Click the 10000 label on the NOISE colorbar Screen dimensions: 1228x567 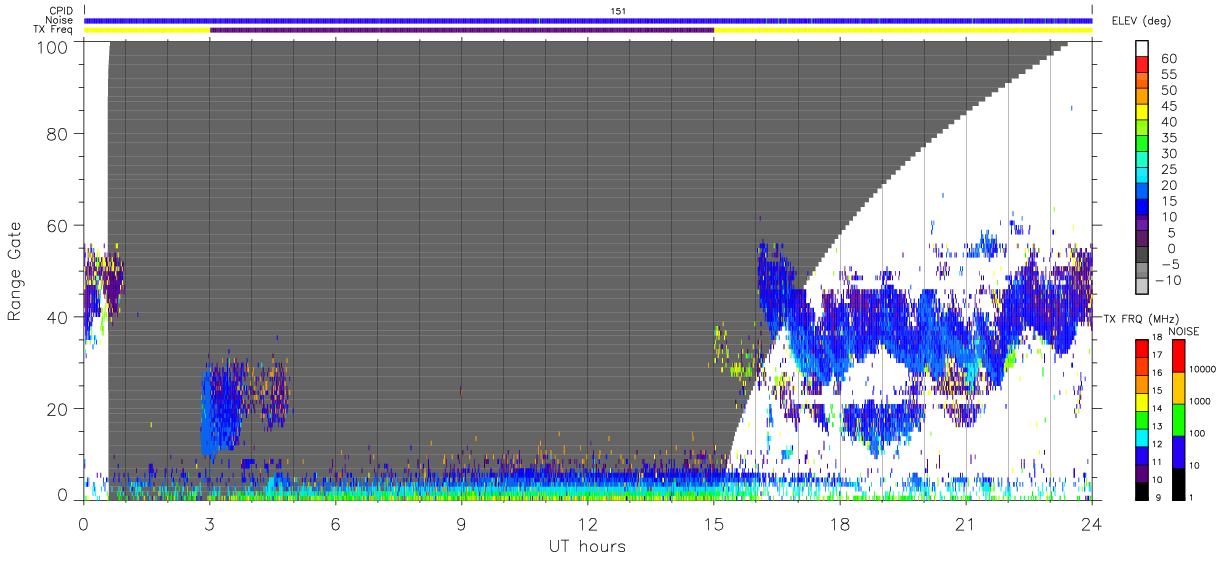[x=1204, y=370]
